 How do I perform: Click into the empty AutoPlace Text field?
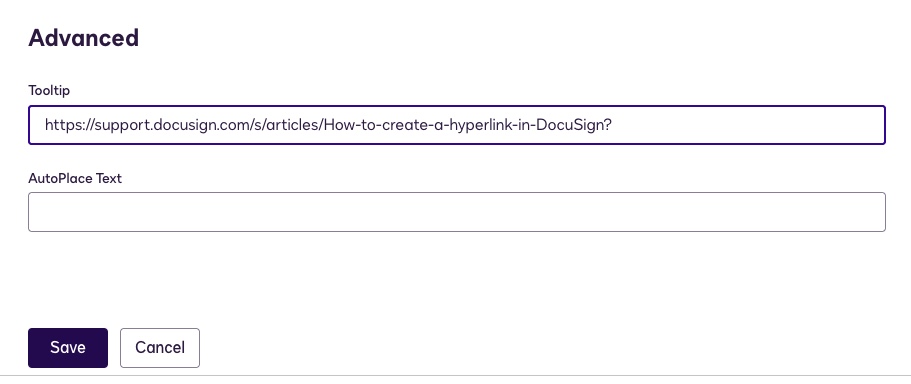(457, 212)
